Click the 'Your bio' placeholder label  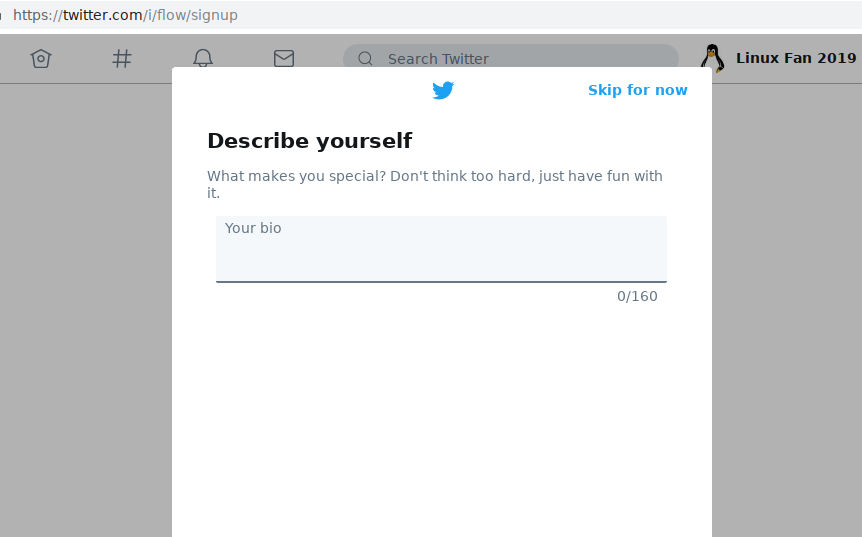click(253, 228)
